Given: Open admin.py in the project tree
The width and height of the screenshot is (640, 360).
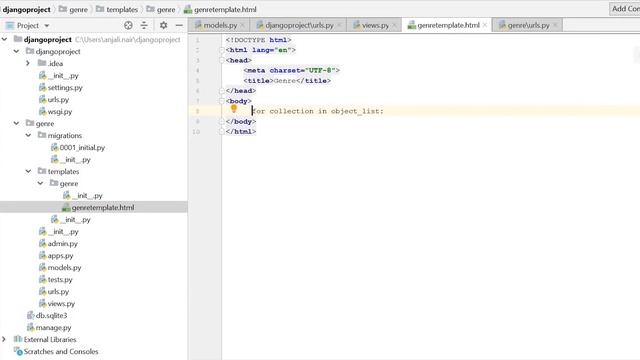Looking at the screenshot, I should 62,244.
